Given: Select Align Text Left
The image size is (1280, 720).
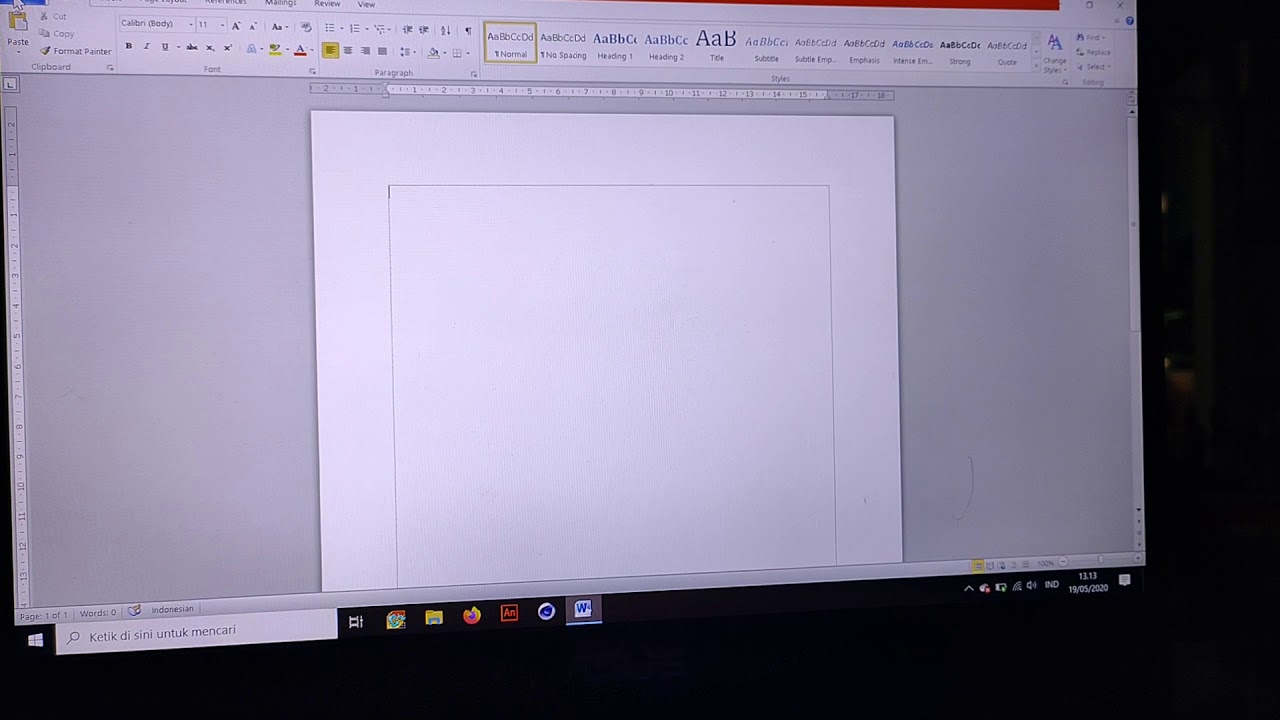Looking at the screenshot, I should click(330, 51).
